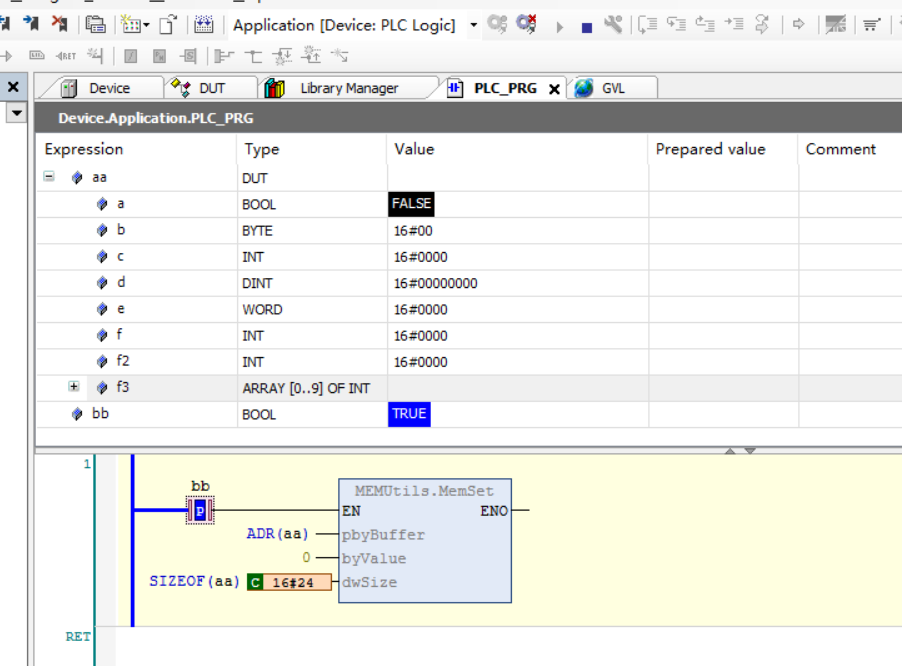Click the Login gear icon

click(497, 24)
